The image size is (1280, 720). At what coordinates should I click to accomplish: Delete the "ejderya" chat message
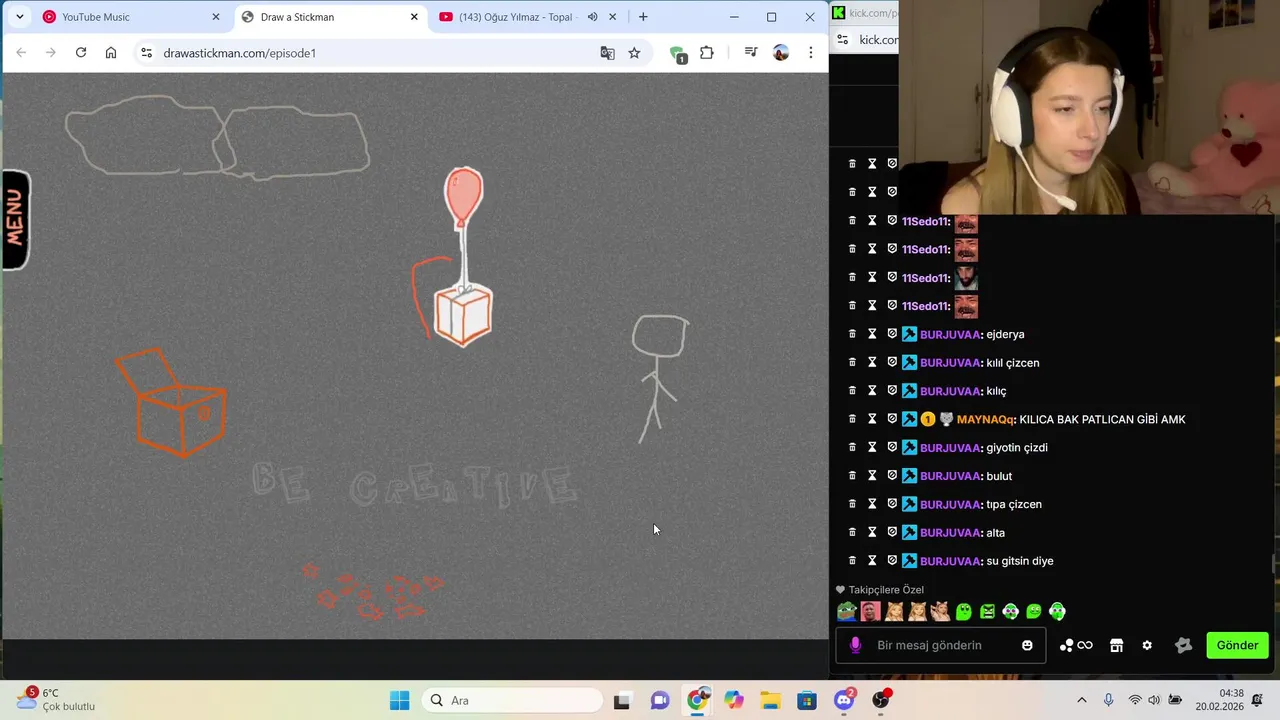pyautogui.click(x=852, y=334)
